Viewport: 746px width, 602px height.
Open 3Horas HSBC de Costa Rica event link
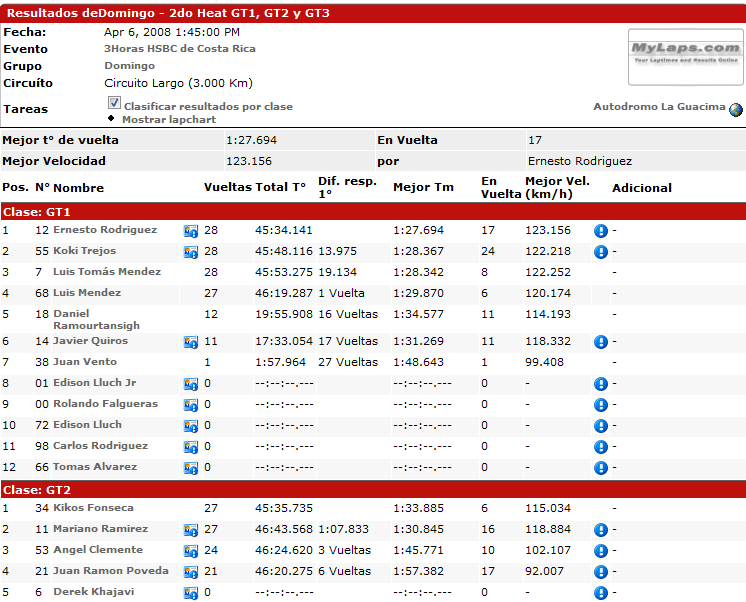180,49
